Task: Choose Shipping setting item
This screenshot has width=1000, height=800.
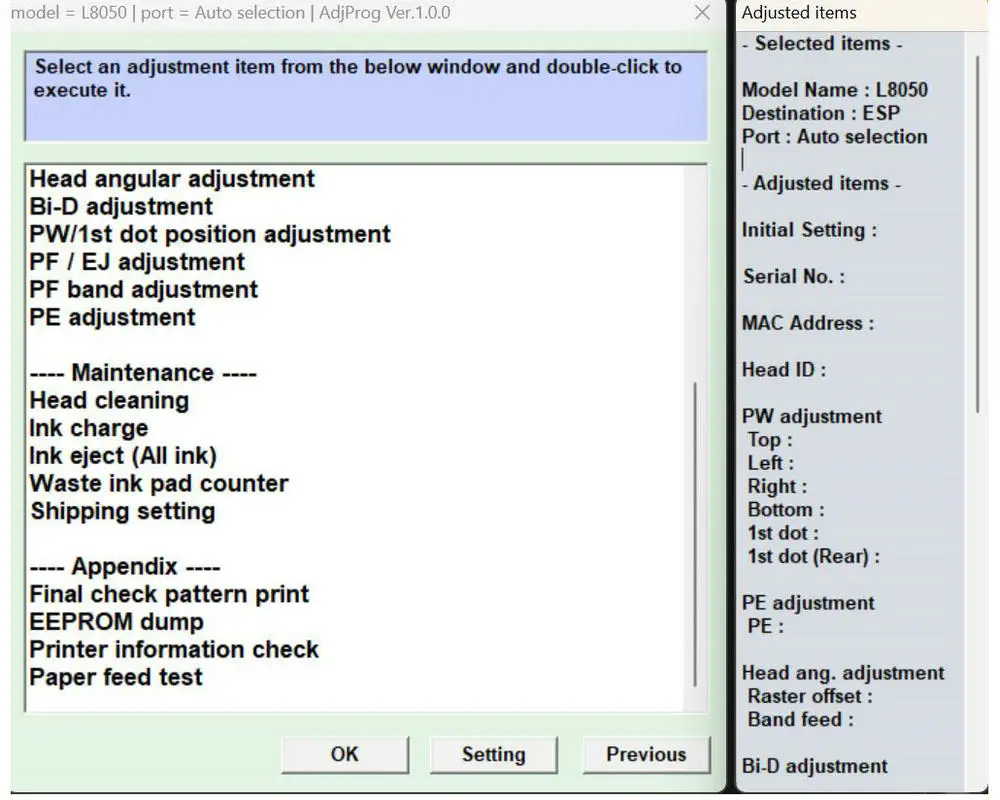Action: [122, 511]
